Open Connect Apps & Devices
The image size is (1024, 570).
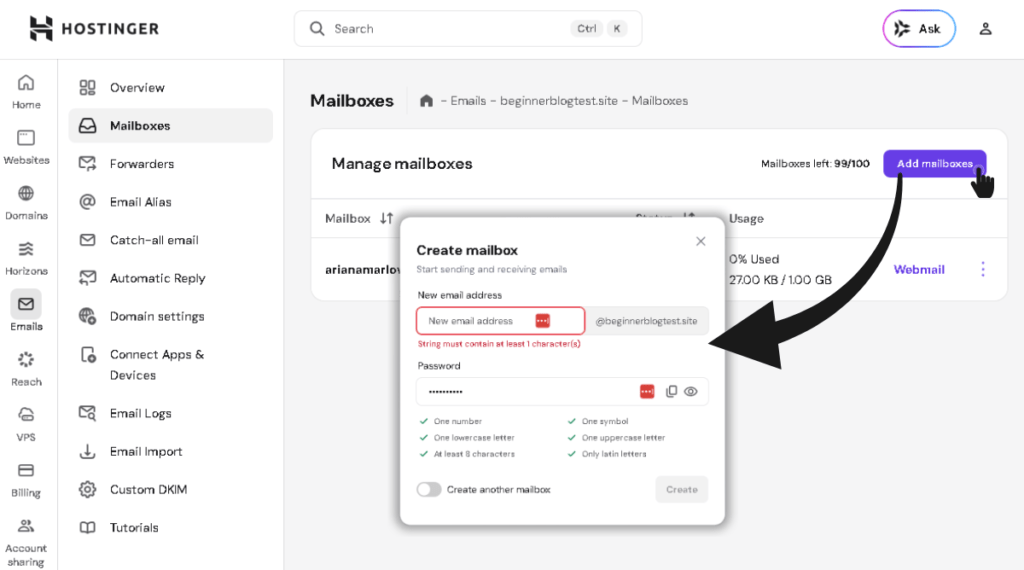pos(171,364)
